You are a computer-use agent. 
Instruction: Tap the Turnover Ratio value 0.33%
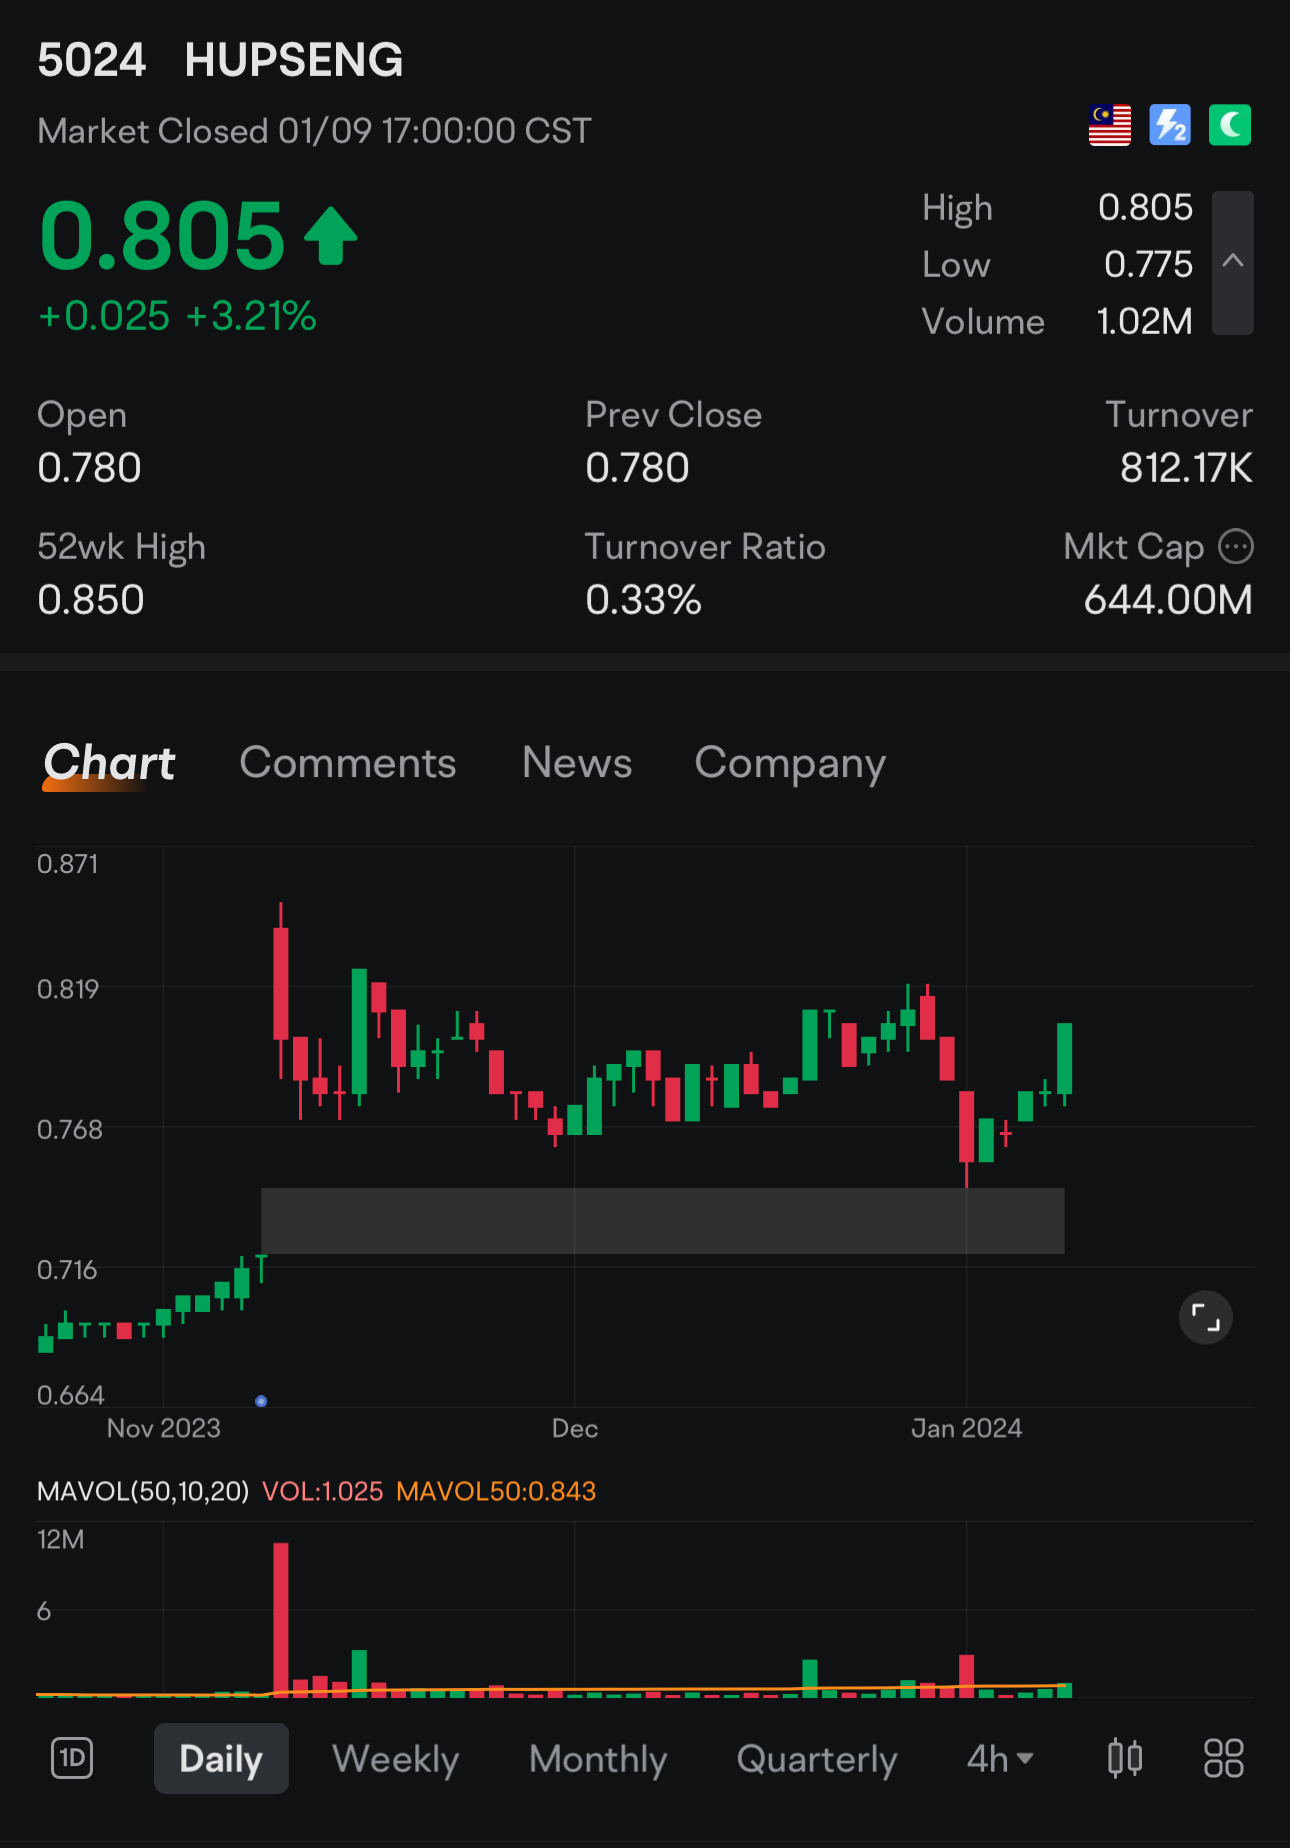pos(643,600)
